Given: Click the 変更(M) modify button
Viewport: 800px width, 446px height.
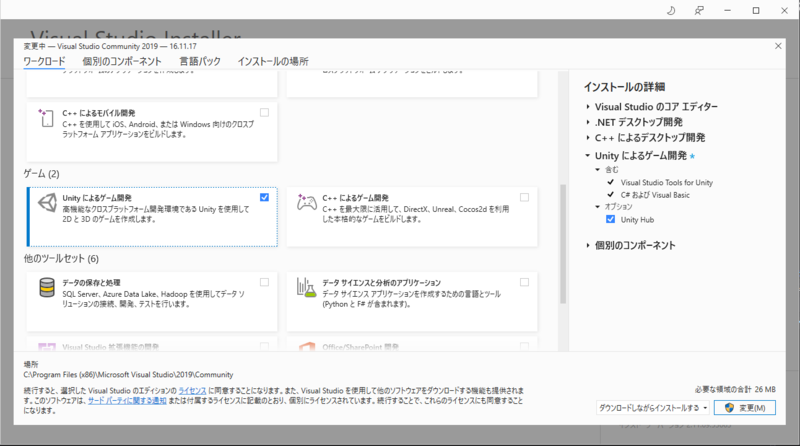Looking at the screenshot, I should [745, 408].
